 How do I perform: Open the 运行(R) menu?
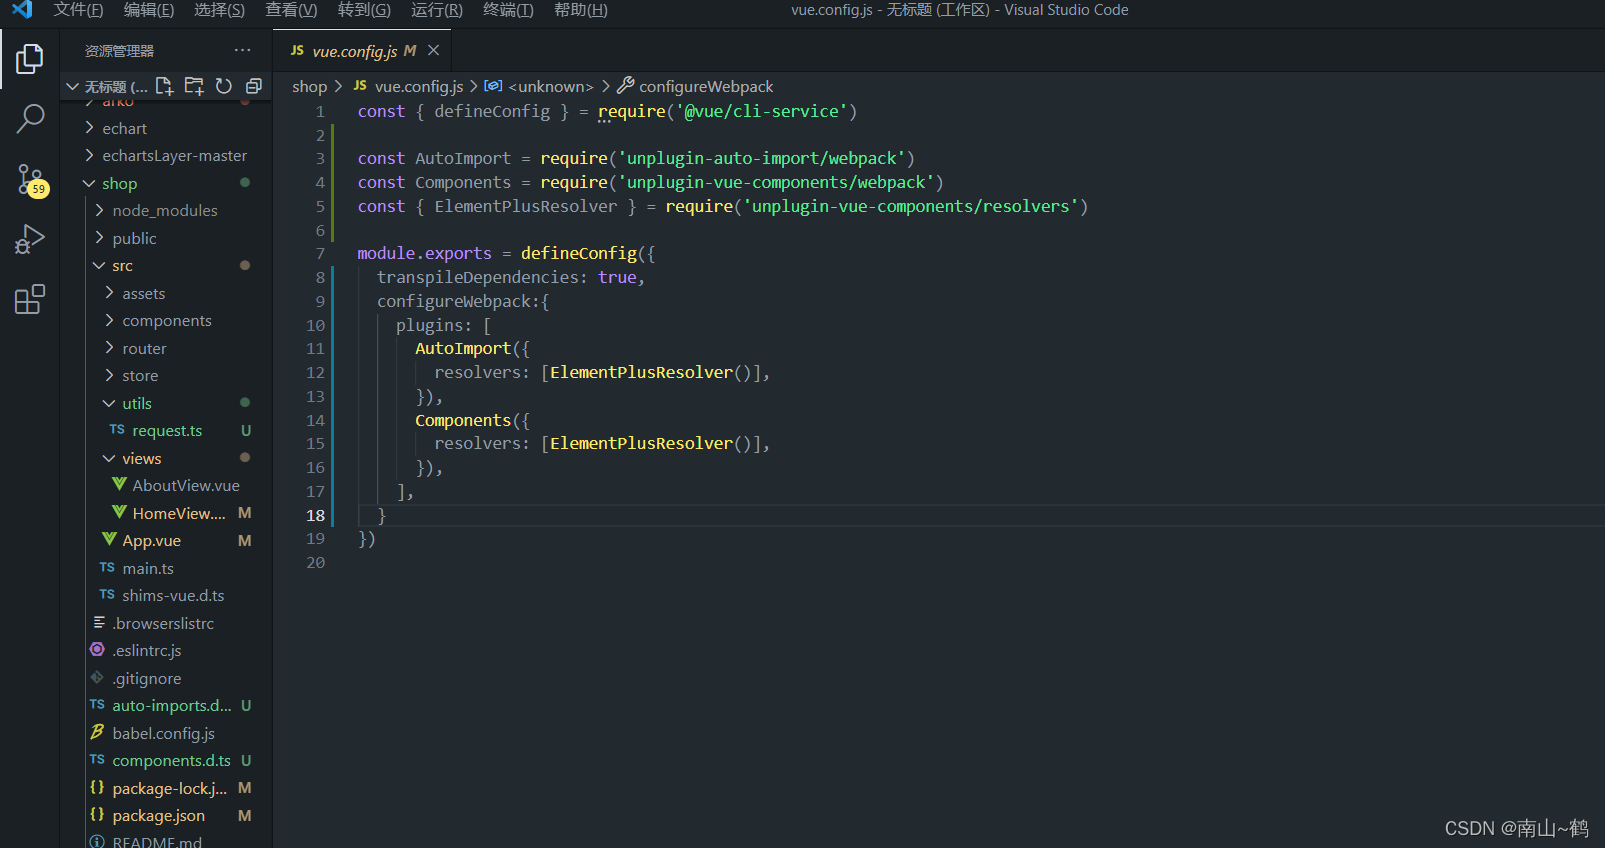pyautogui.click(x=437, y=10)
